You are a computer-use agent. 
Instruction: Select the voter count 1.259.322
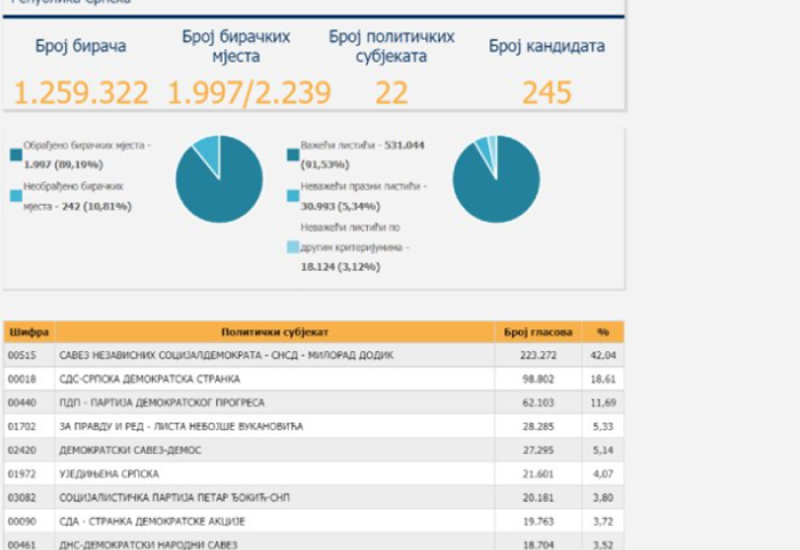tap(81, 93)
